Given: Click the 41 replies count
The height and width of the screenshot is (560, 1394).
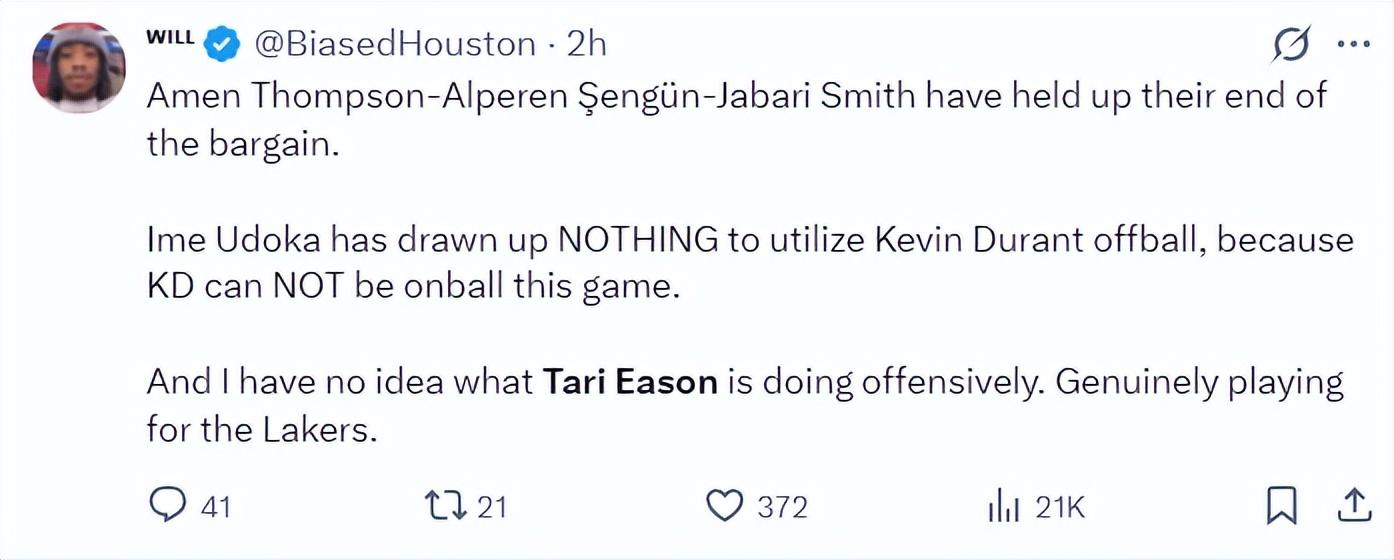Looking at the screenshot, I should point(216,507).
